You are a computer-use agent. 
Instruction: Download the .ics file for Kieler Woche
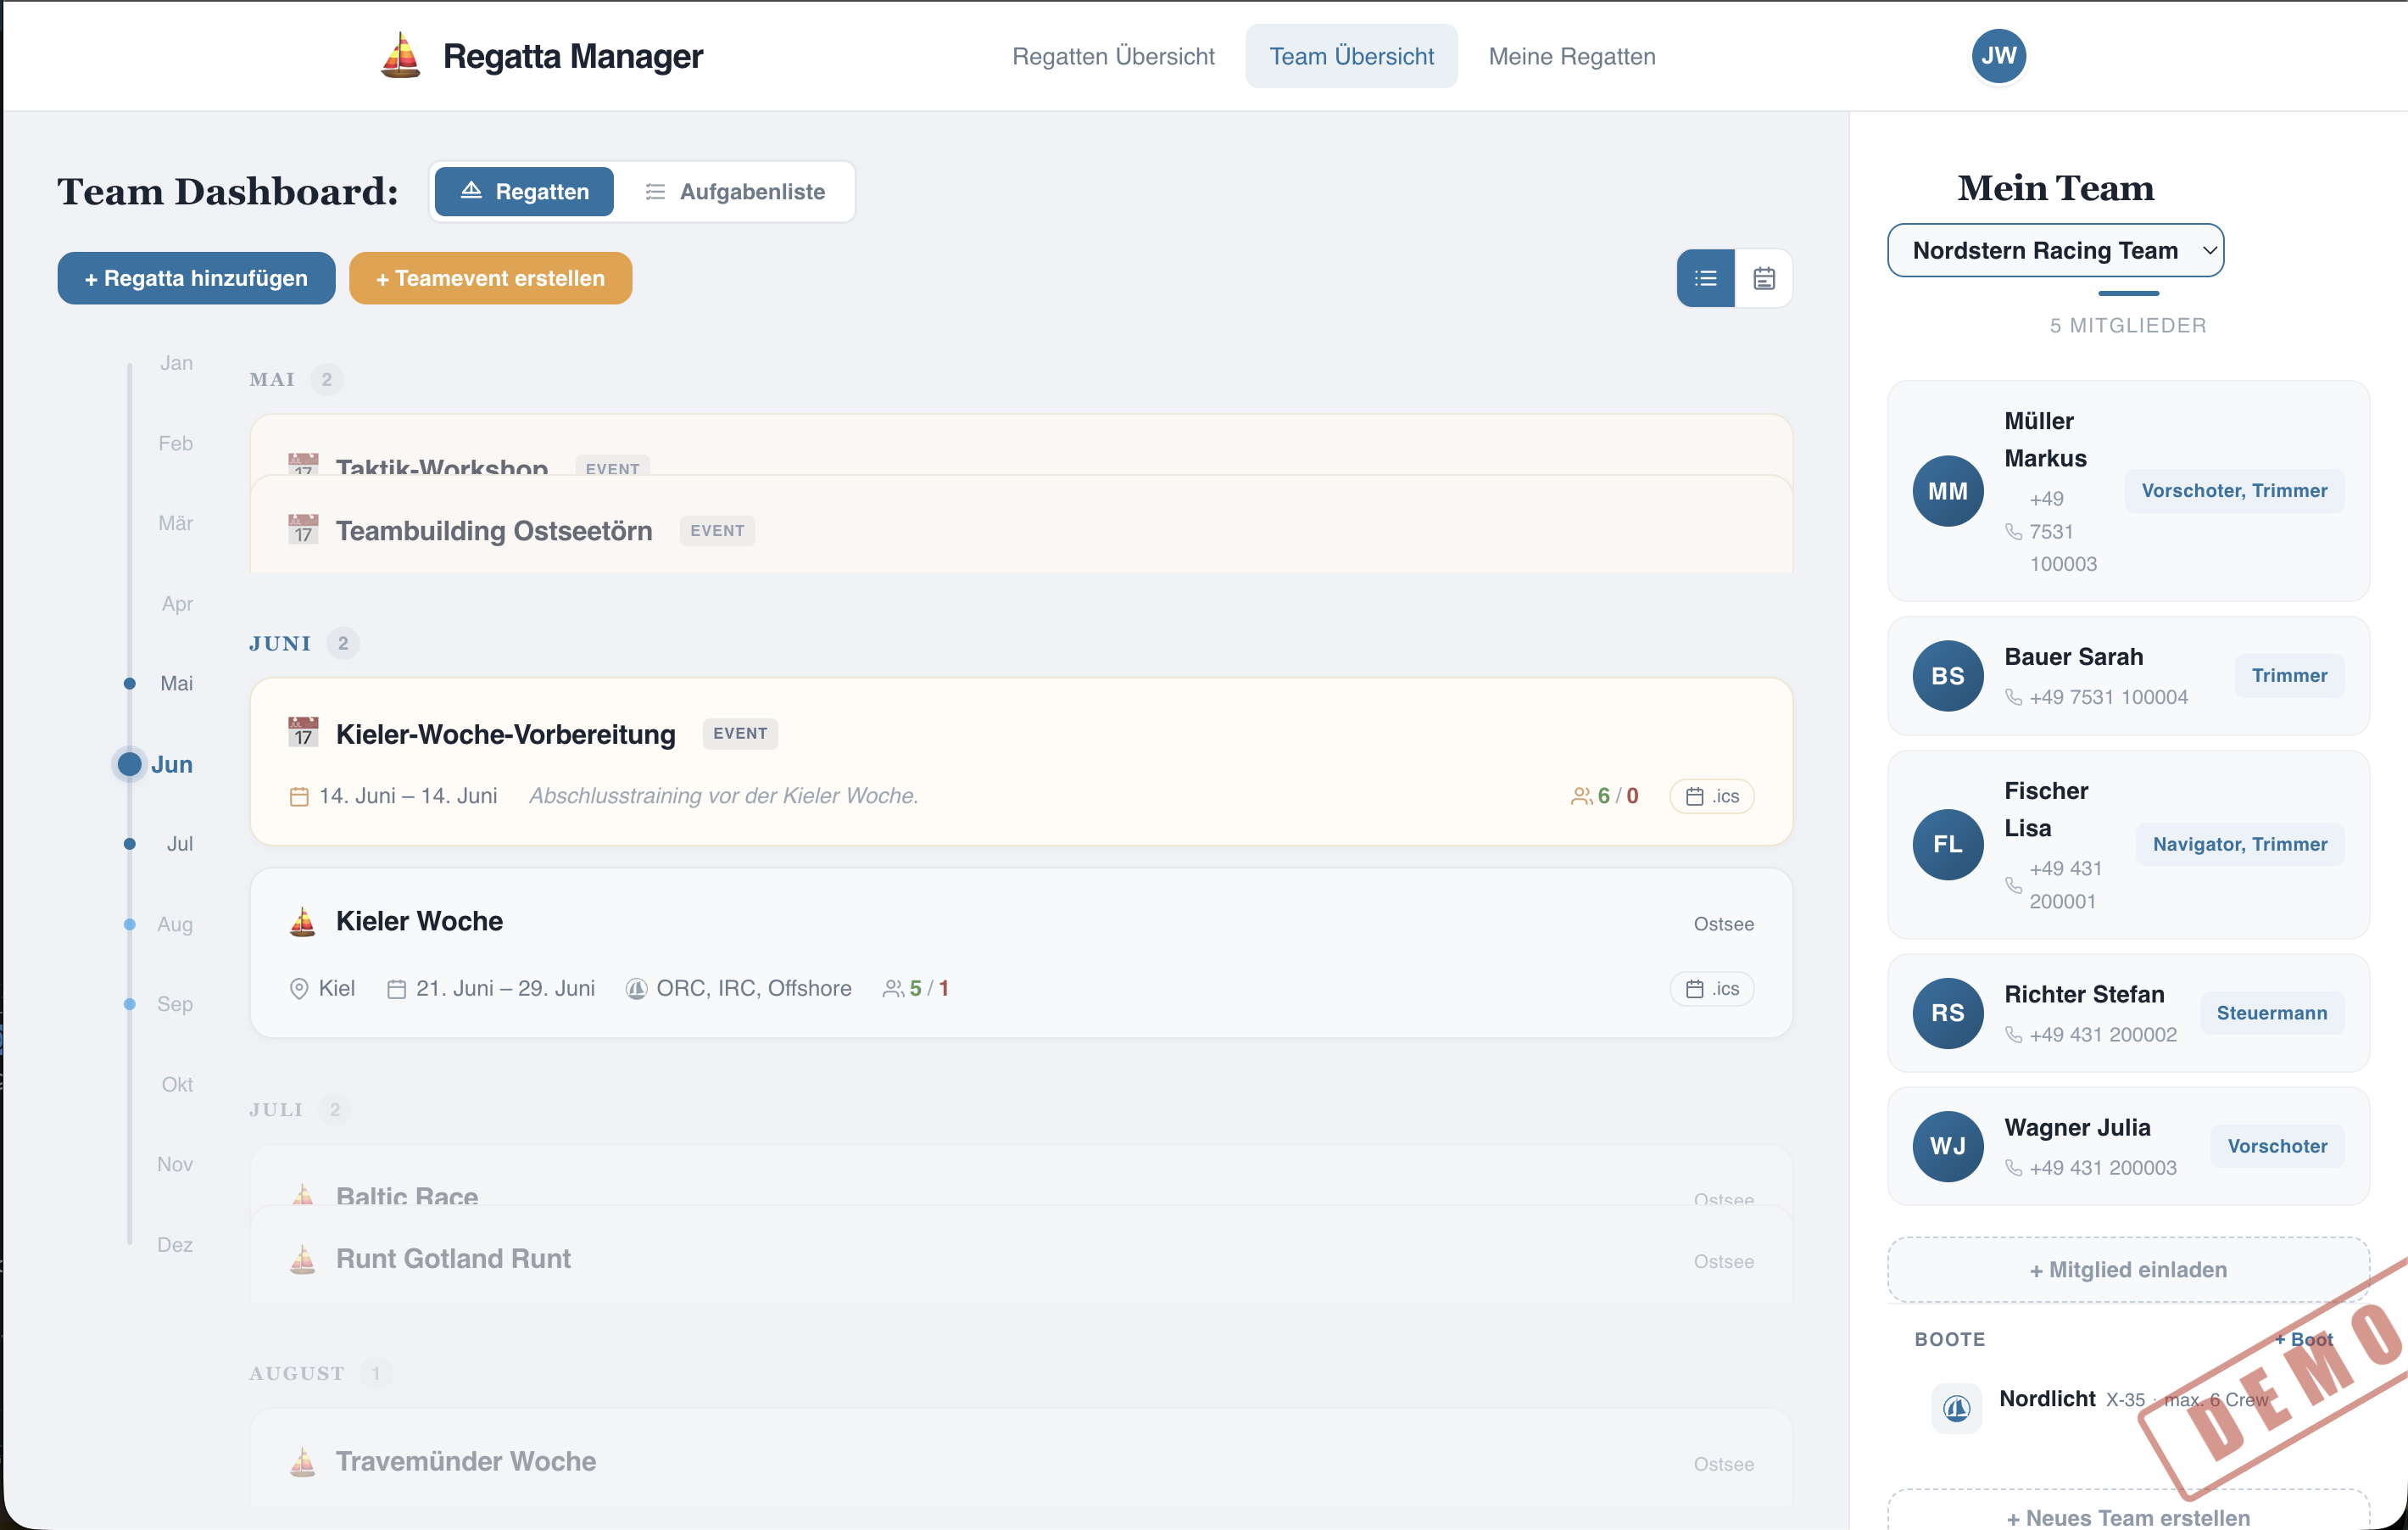click(x=1712, y=988)
